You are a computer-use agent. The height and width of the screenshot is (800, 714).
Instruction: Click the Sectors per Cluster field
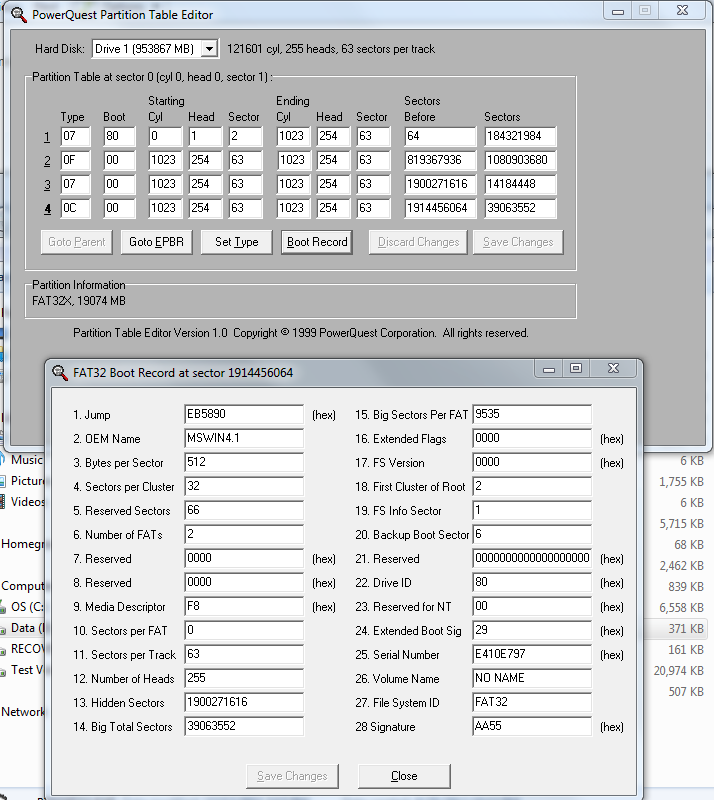(x=243, y=487)
